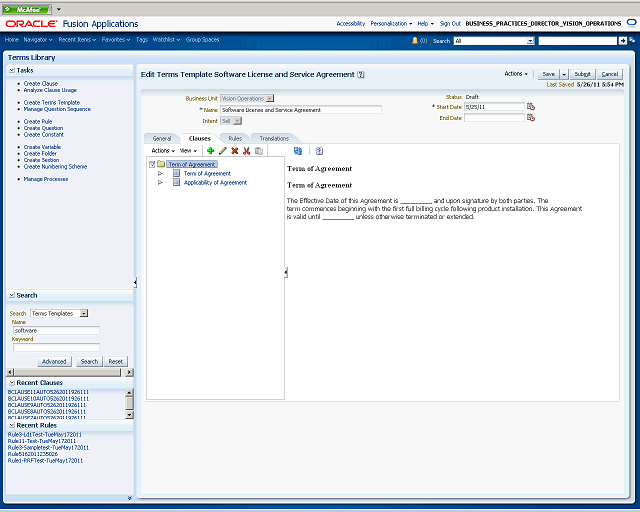Click the McAfee toolbar logo
Image resolution: width=640 pixels, height=512 pixels.
coord(27,9)
